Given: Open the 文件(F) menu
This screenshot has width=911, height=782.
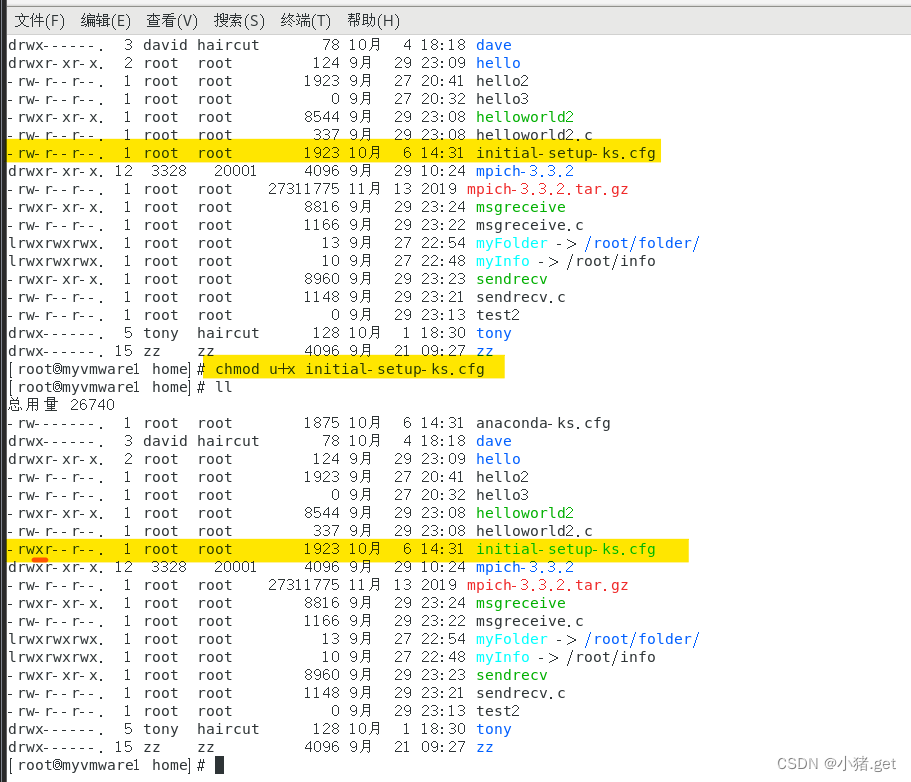Looking at the screenshot, I should [x=38, y=20].
